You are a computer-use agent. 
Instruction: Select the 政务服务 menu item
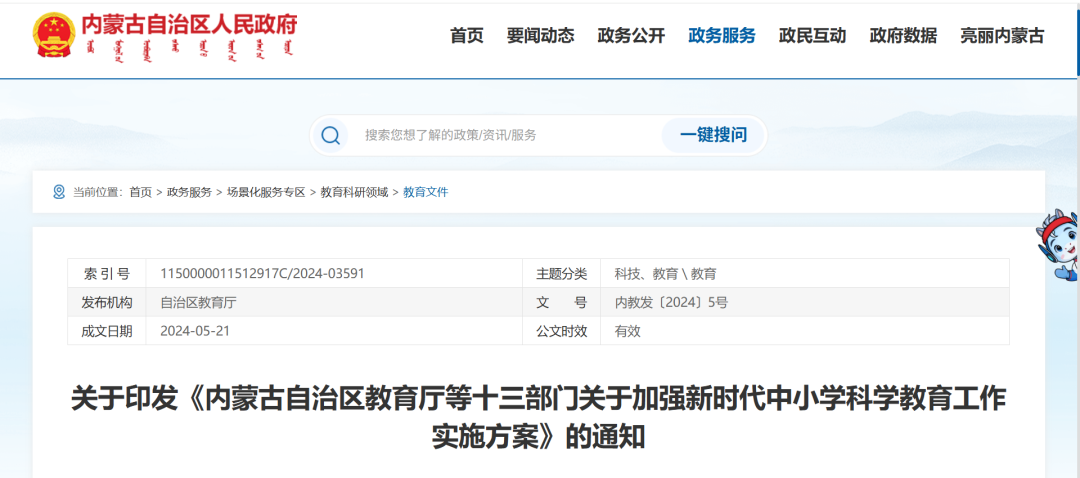[x=722, y=36]
